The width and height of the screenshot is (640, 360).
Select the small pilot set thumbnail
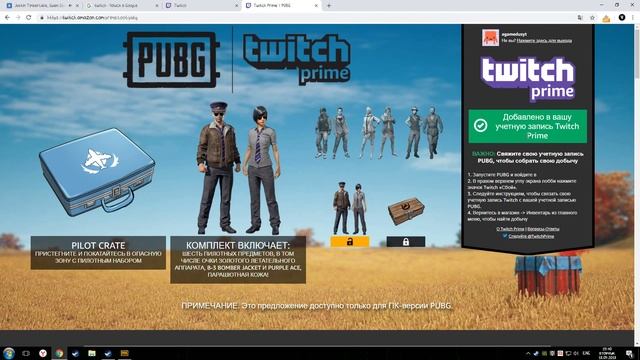[x=350, y=208]
